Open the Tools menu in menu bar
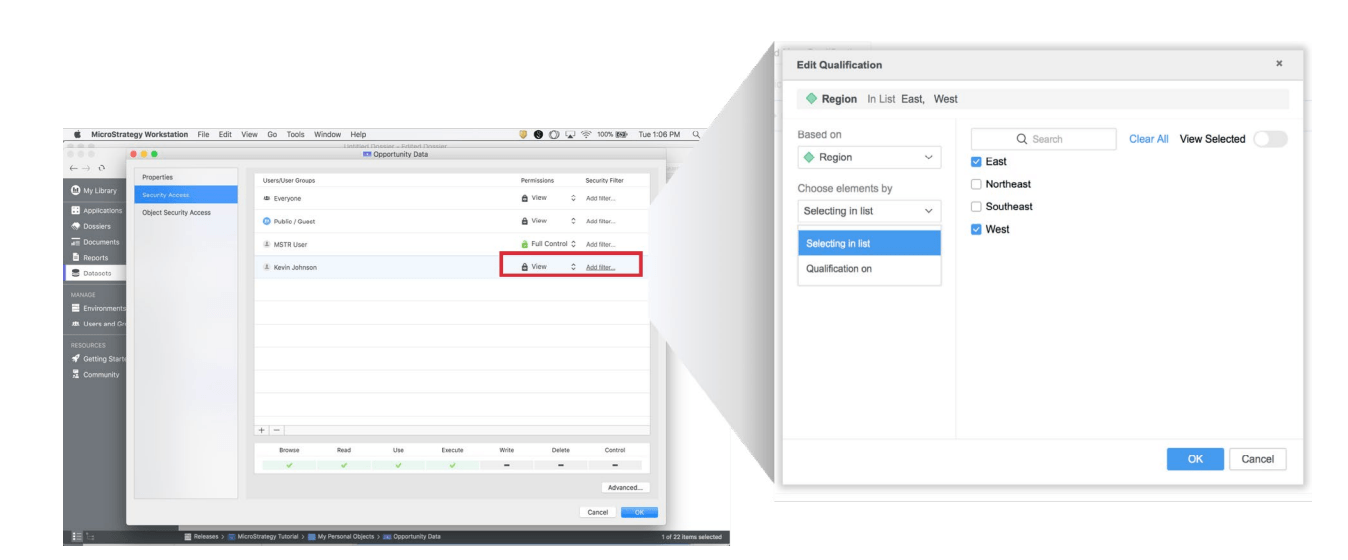 tap(295, 135)
